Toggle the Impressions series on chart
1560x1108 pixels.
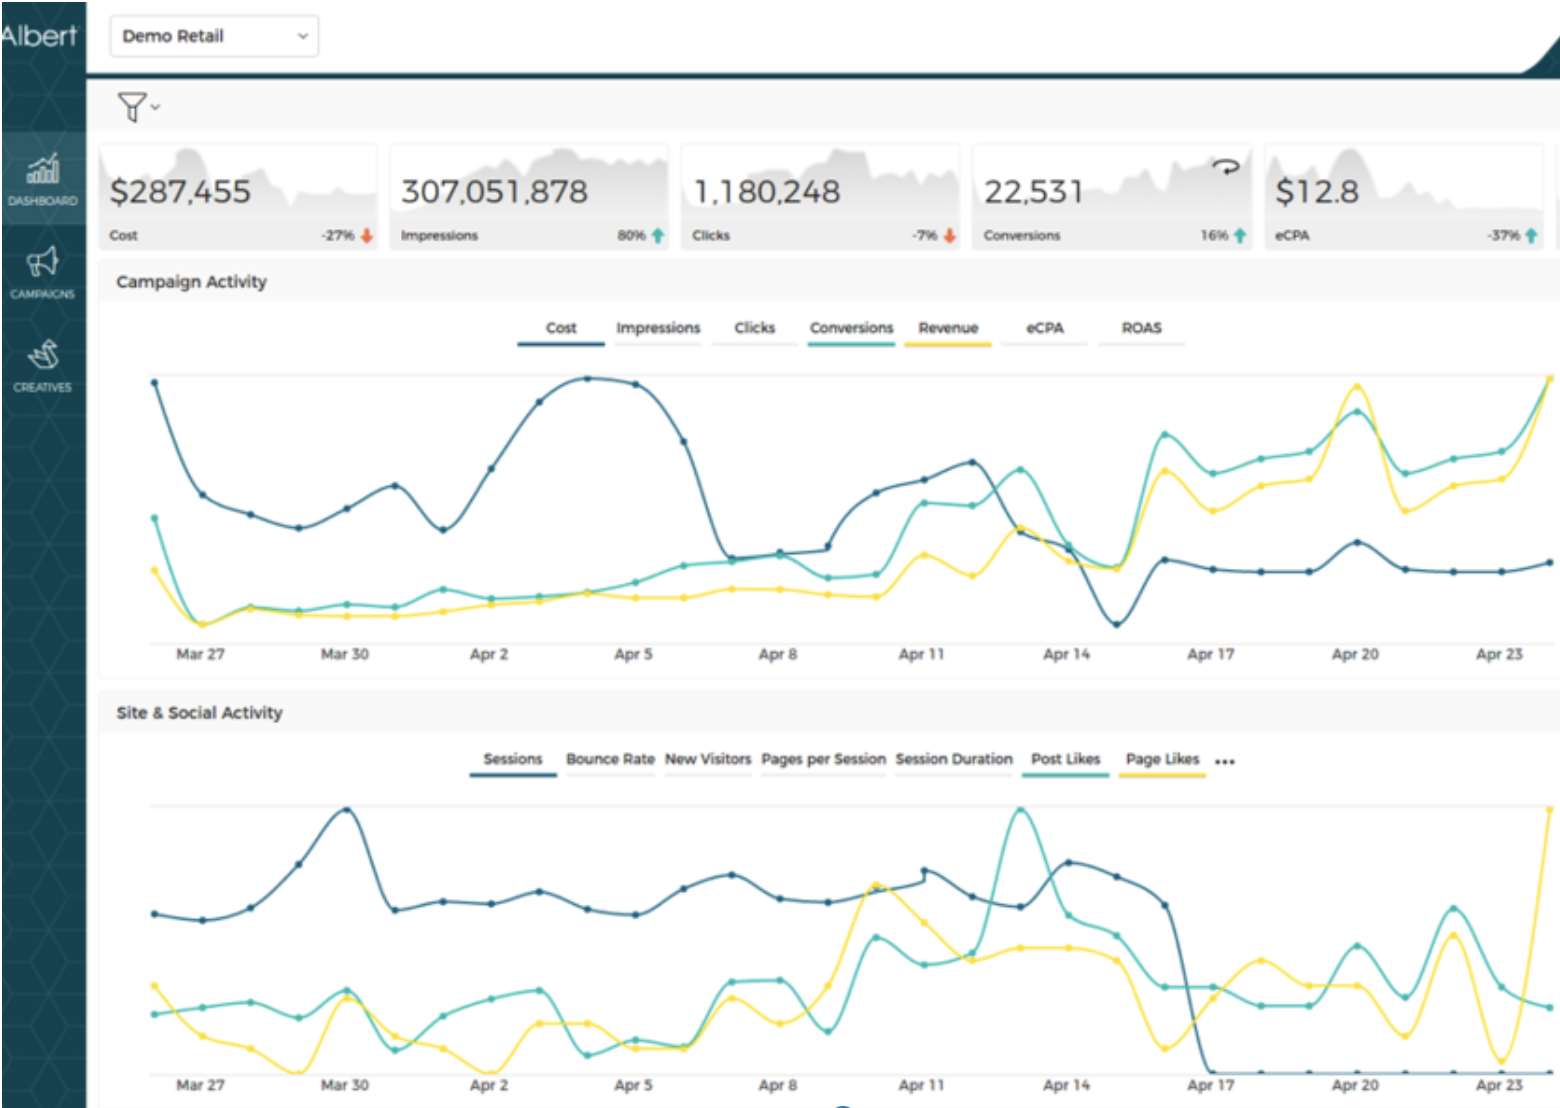tap(657, 328)
